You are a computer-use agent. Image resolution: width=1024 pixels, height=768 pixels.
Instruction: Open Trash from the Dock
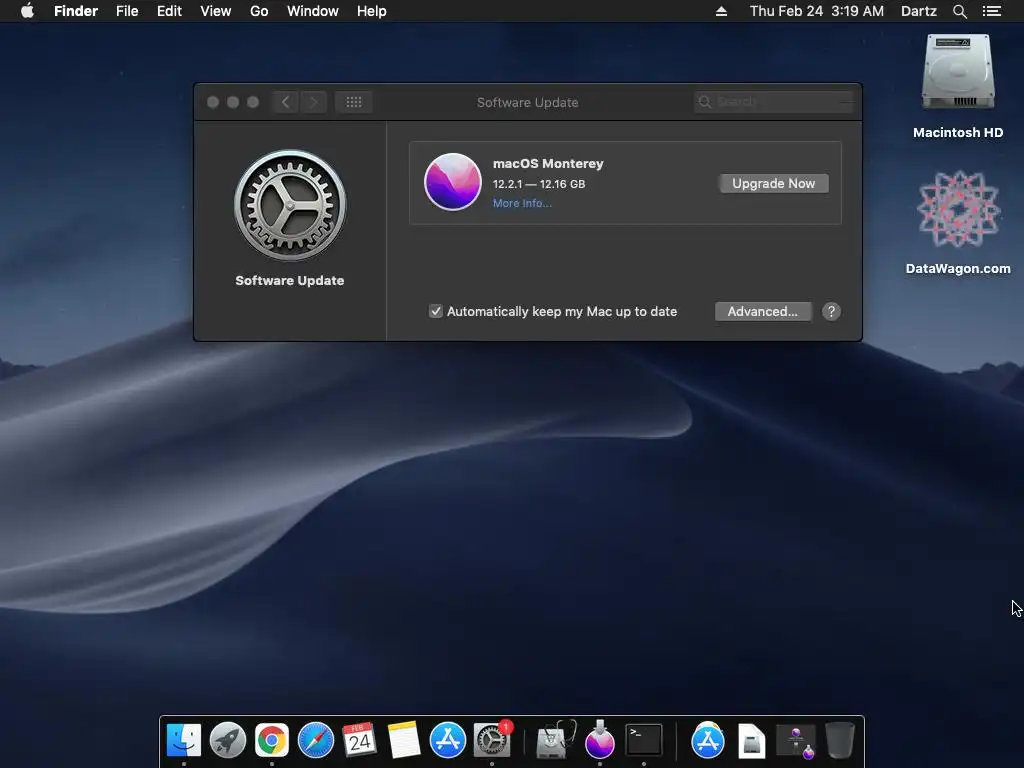point(840,740)
